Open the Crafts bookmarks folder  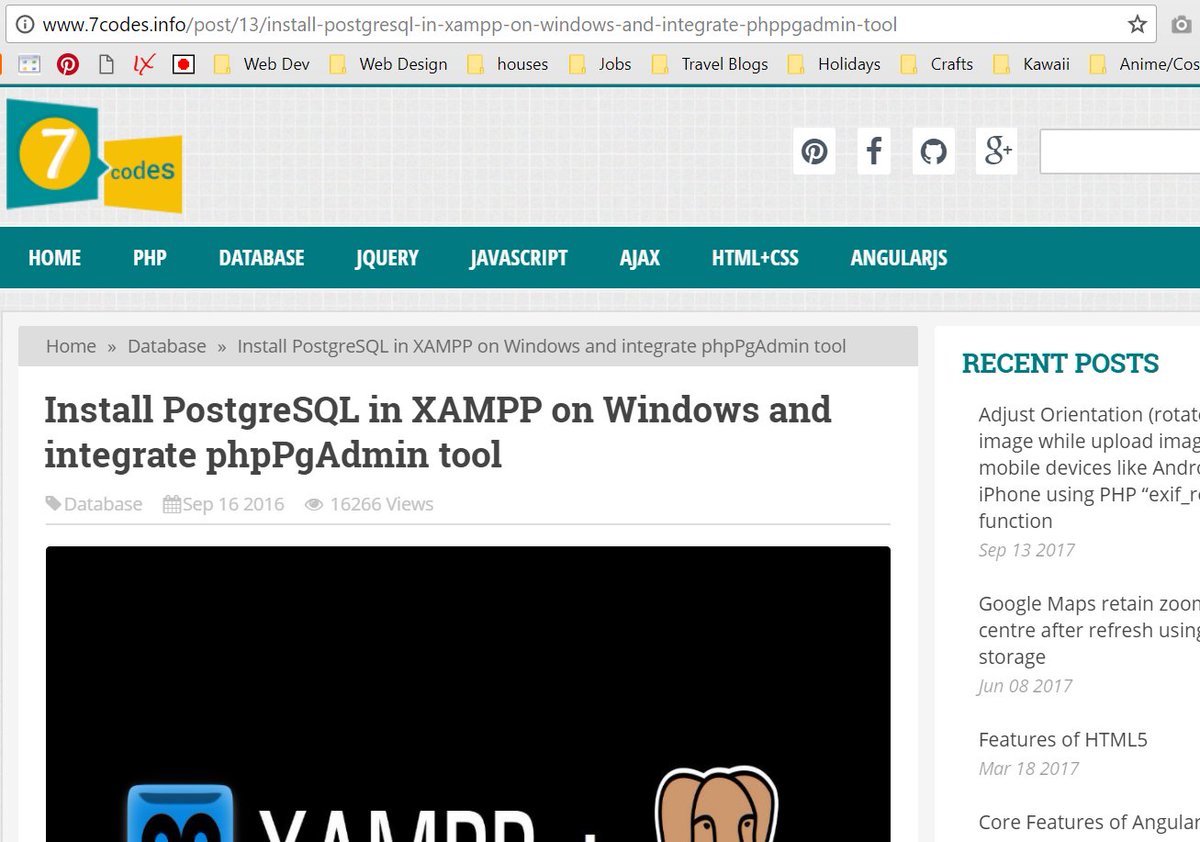pos(937,64)
